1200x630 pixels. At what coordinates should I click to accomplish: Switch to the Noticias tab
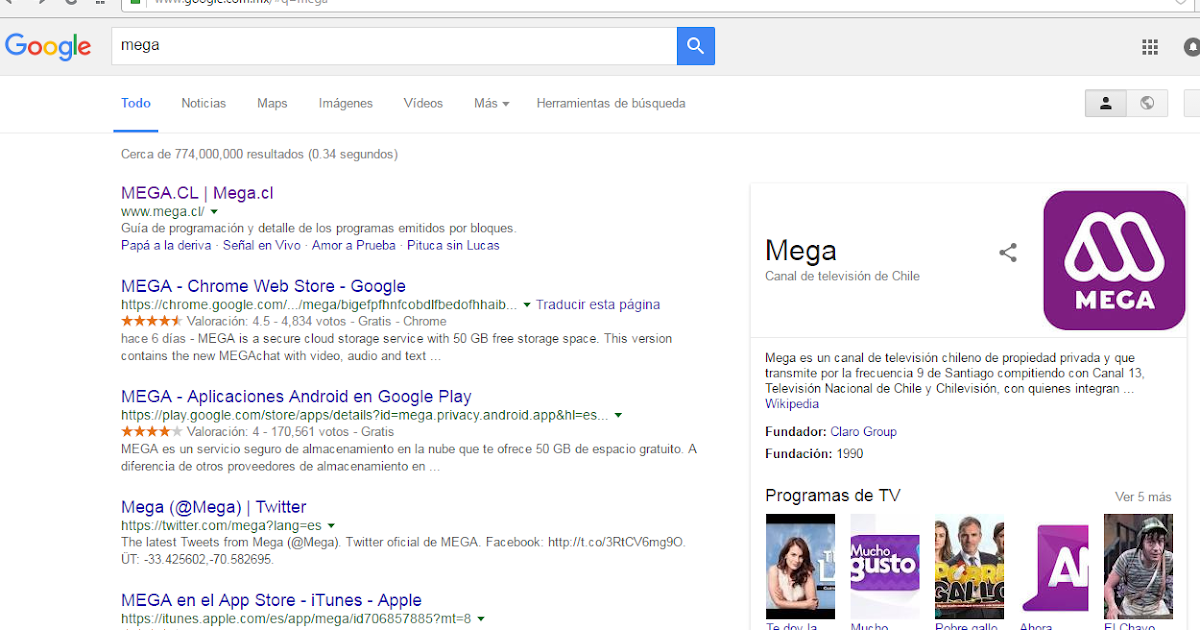pyautogui.click(x=203, y=103)
